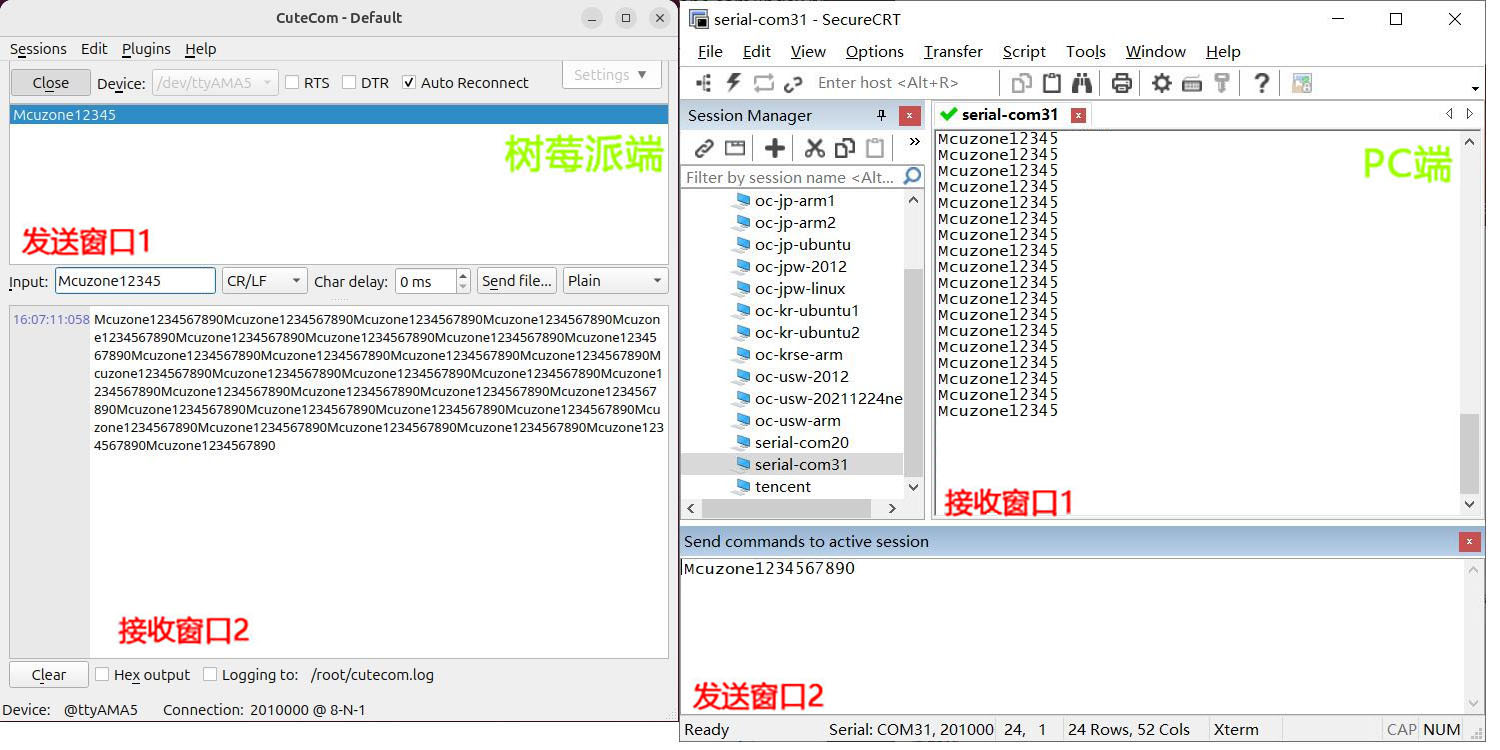Viewport: 1500px width, 750px height.
Task: Click the Connect in Tab link icon
Action: pyautogui.click(x=793, y=83)
